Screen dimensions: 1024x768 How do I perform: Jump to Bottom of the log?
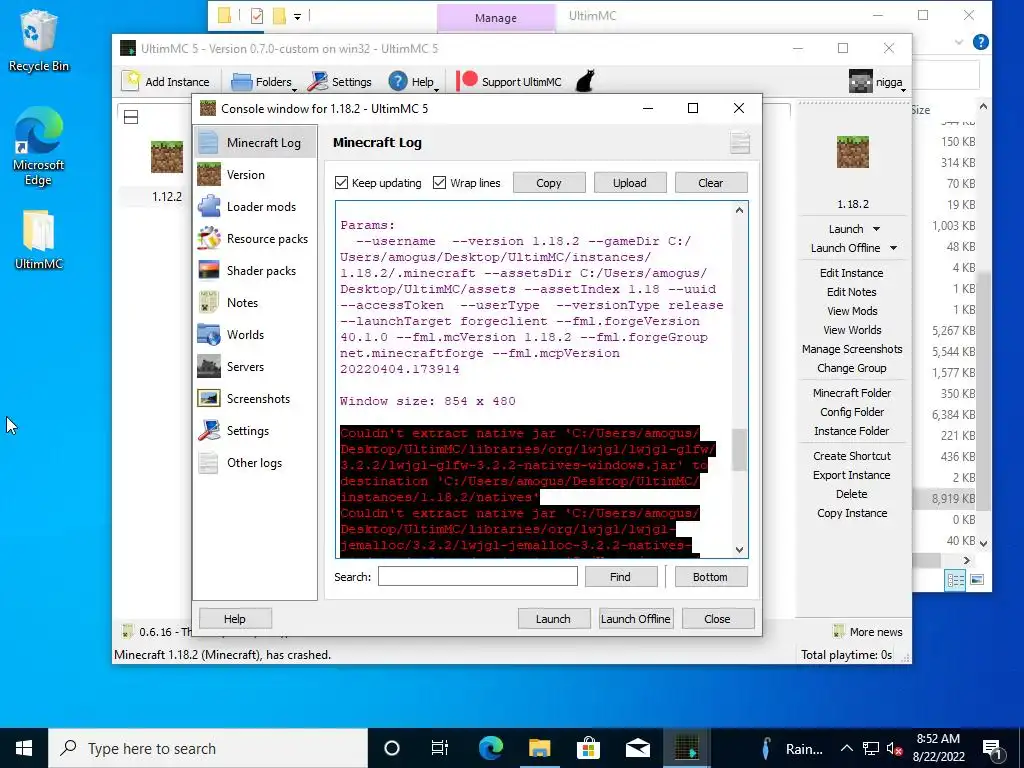(711, 577)
